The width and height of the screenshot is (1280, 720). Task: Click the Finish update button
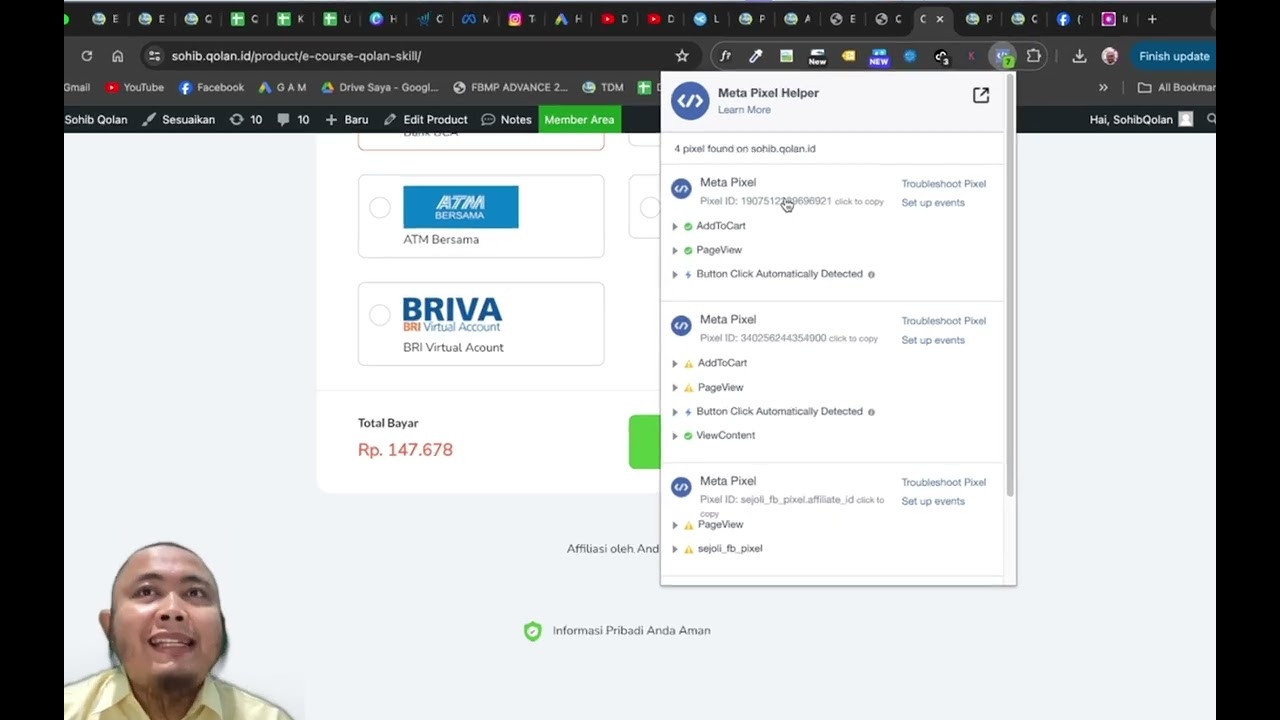(1174, 56)
